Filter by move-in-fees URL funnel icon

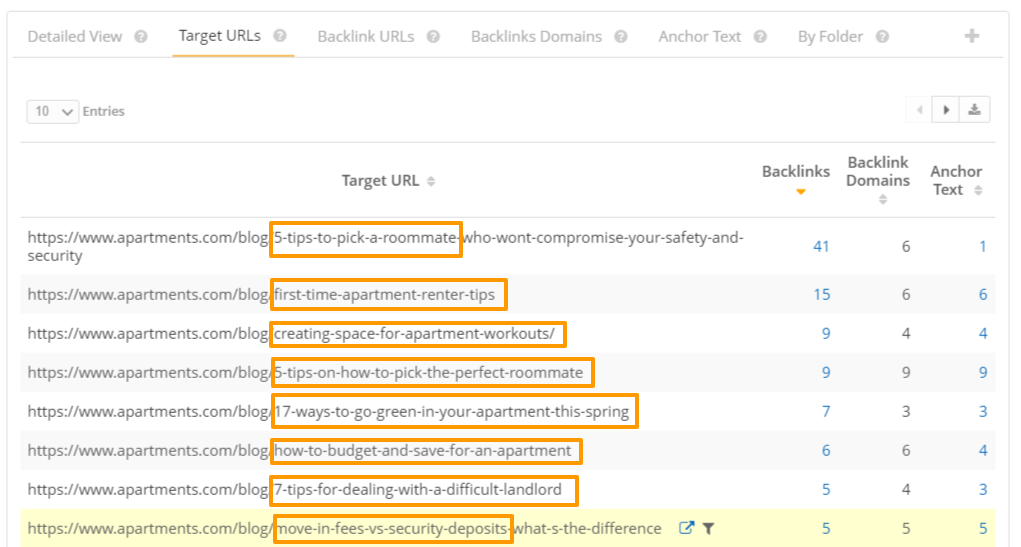pyautogui.click(x=708, y=528)
